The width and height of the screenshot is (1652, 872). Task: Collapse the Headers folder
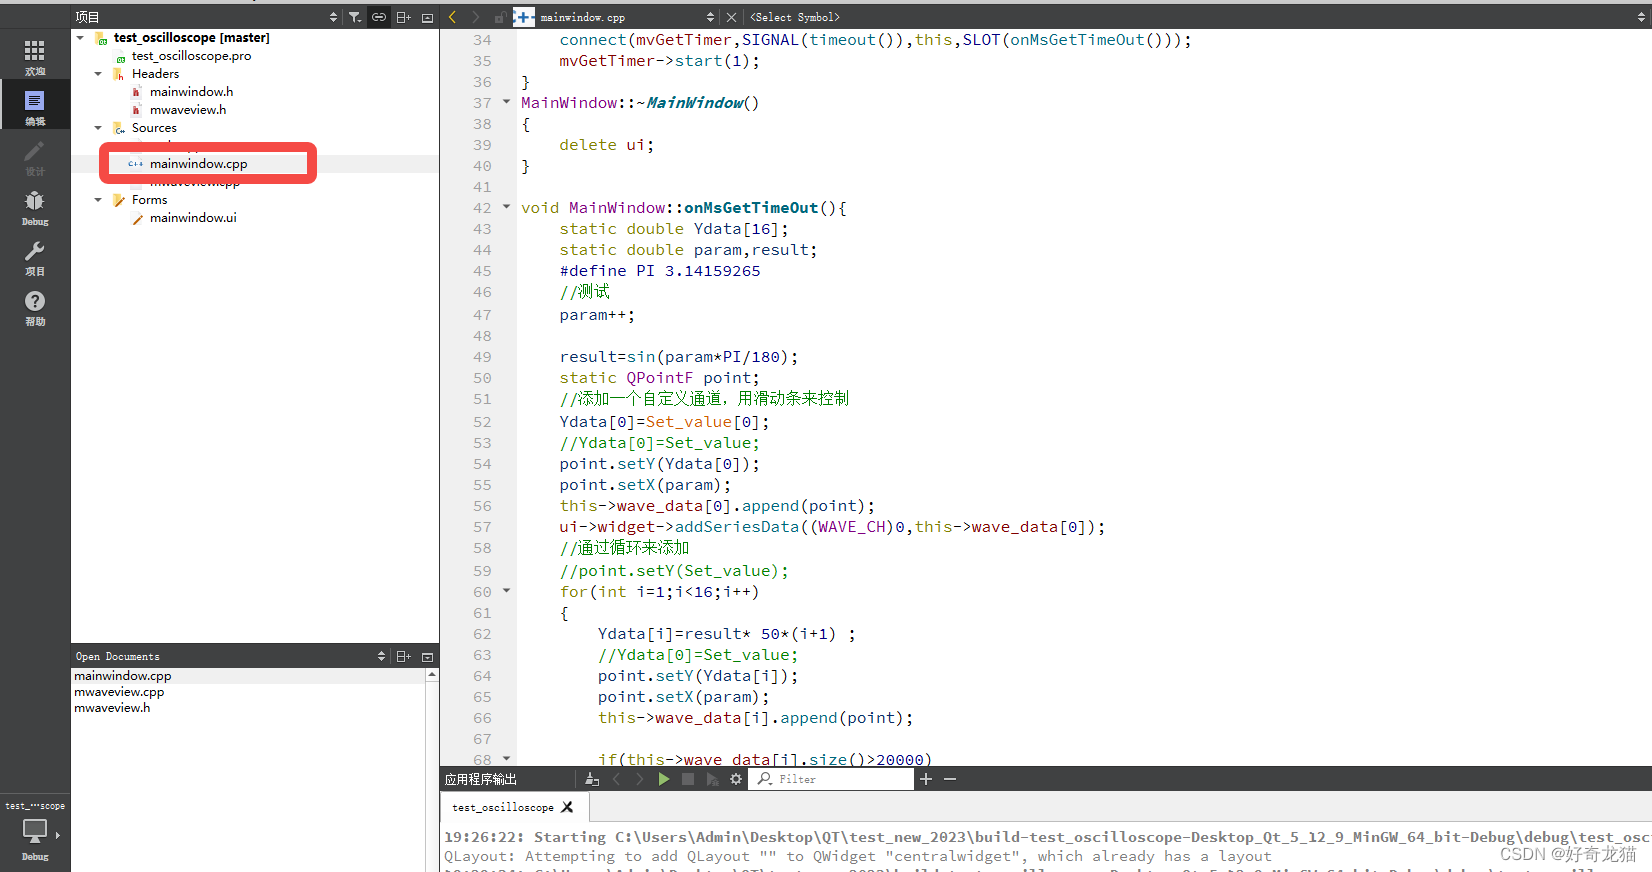[x=98, y=74]
